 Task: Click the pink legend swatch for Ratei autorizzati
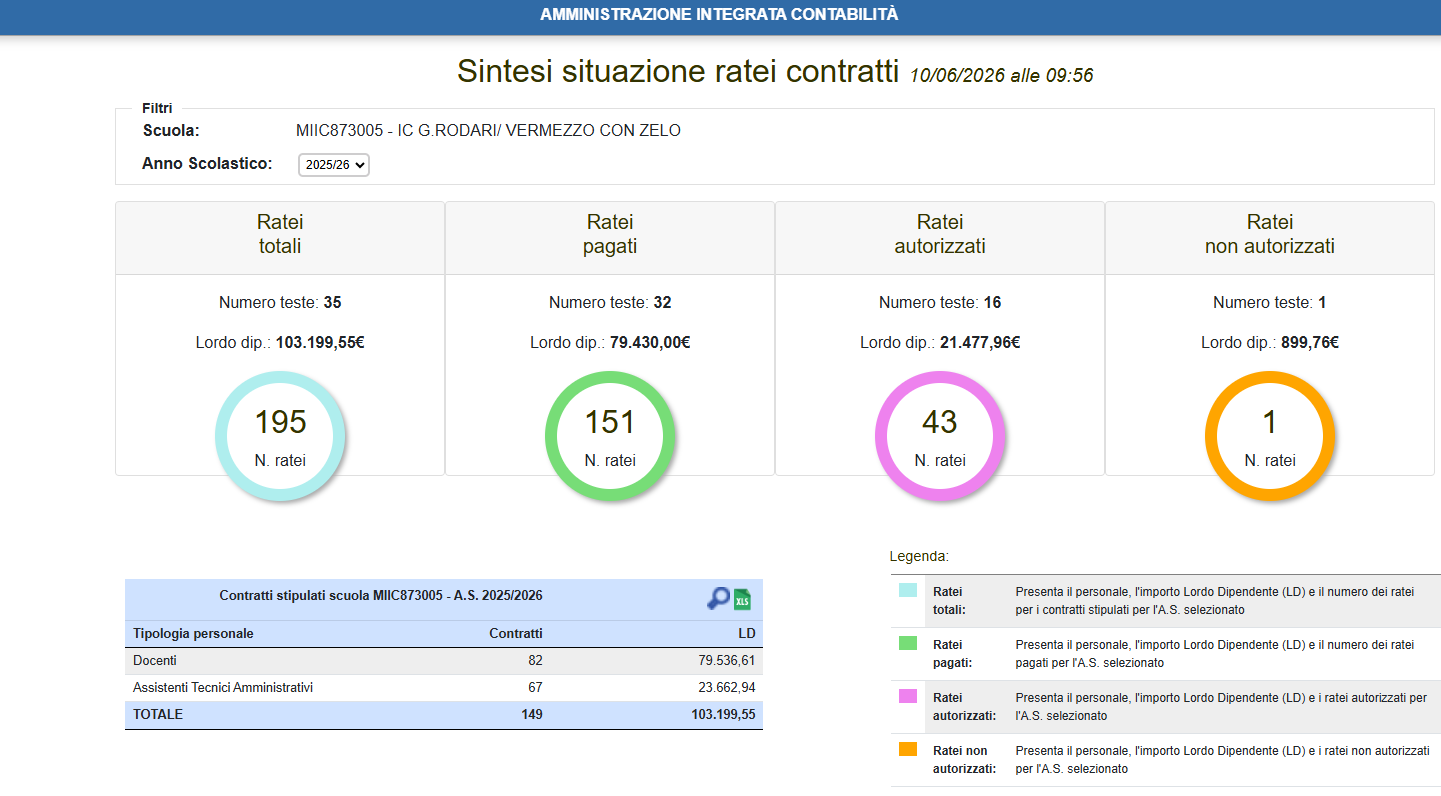[908, 696]
